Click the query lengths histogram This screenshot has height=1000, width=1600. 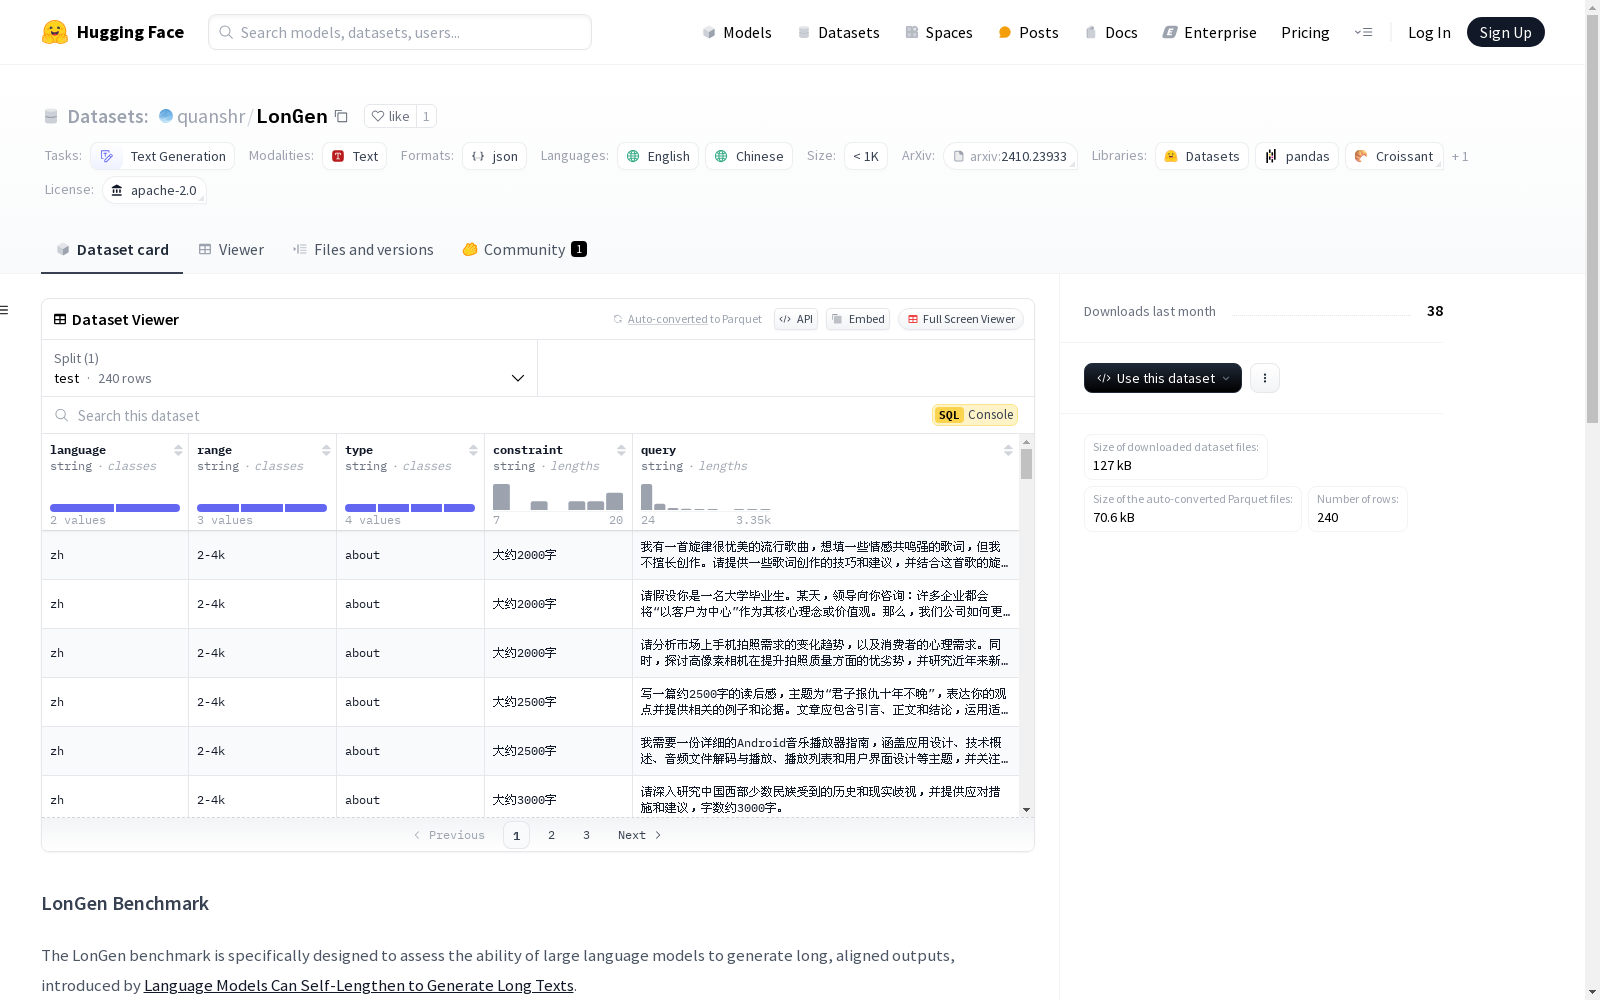pyautogui.click(x=706, y=497)
